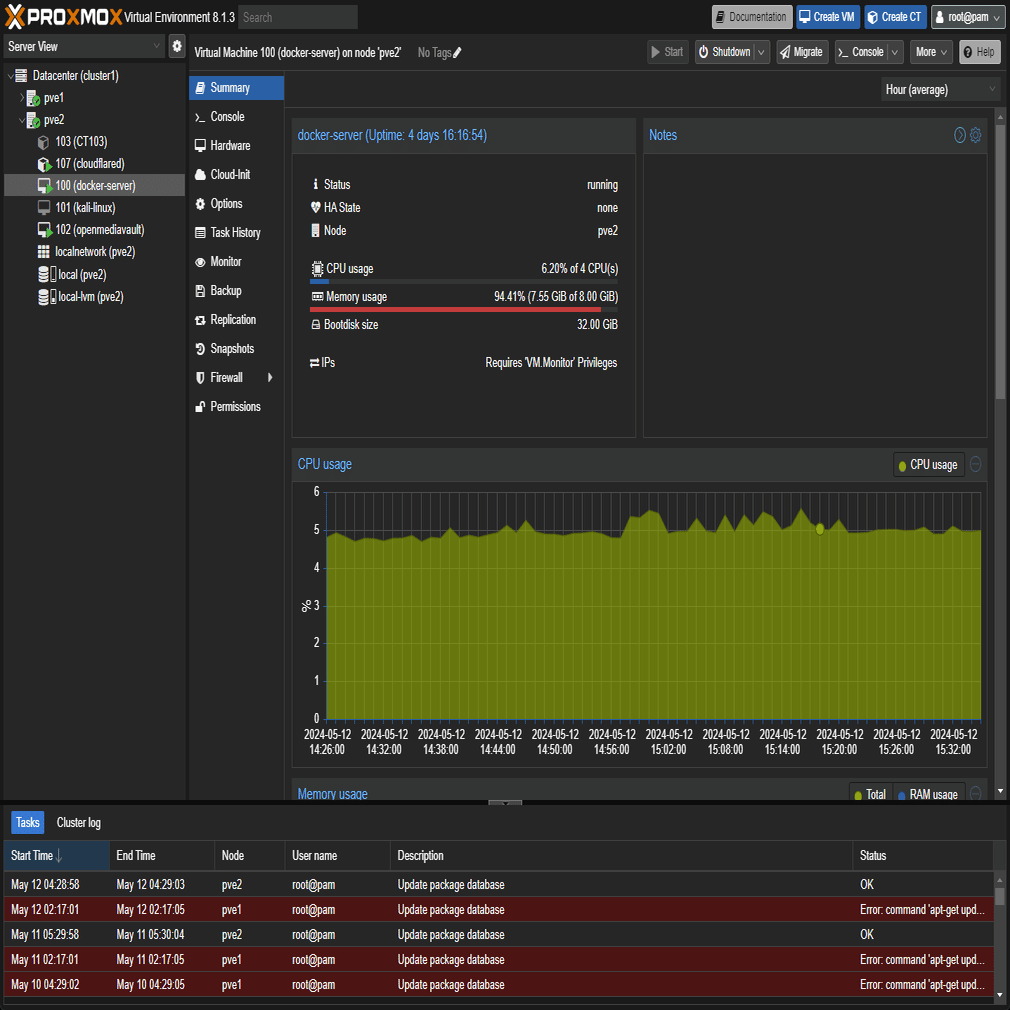Toggle the CPU usage legend series
This screenshot has width=1010, height=1010.
coord(928,465)
